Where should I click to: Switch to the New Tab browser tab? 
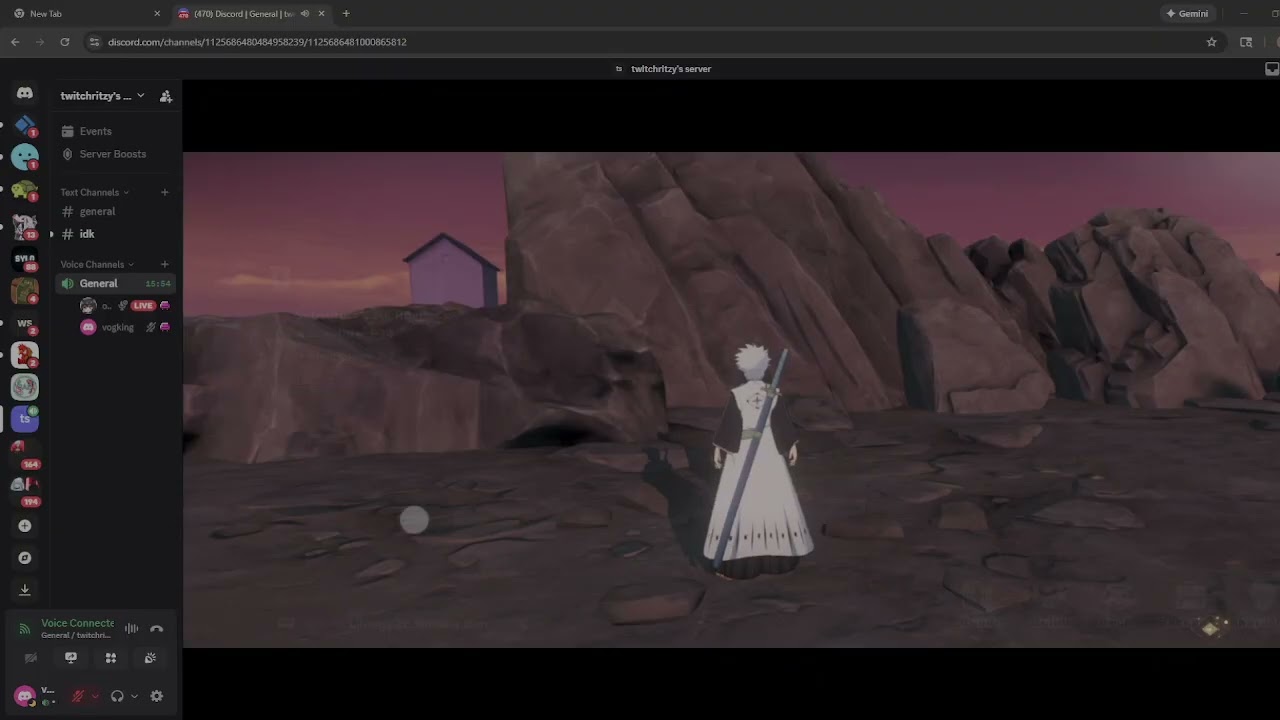[x=86, y=14]
